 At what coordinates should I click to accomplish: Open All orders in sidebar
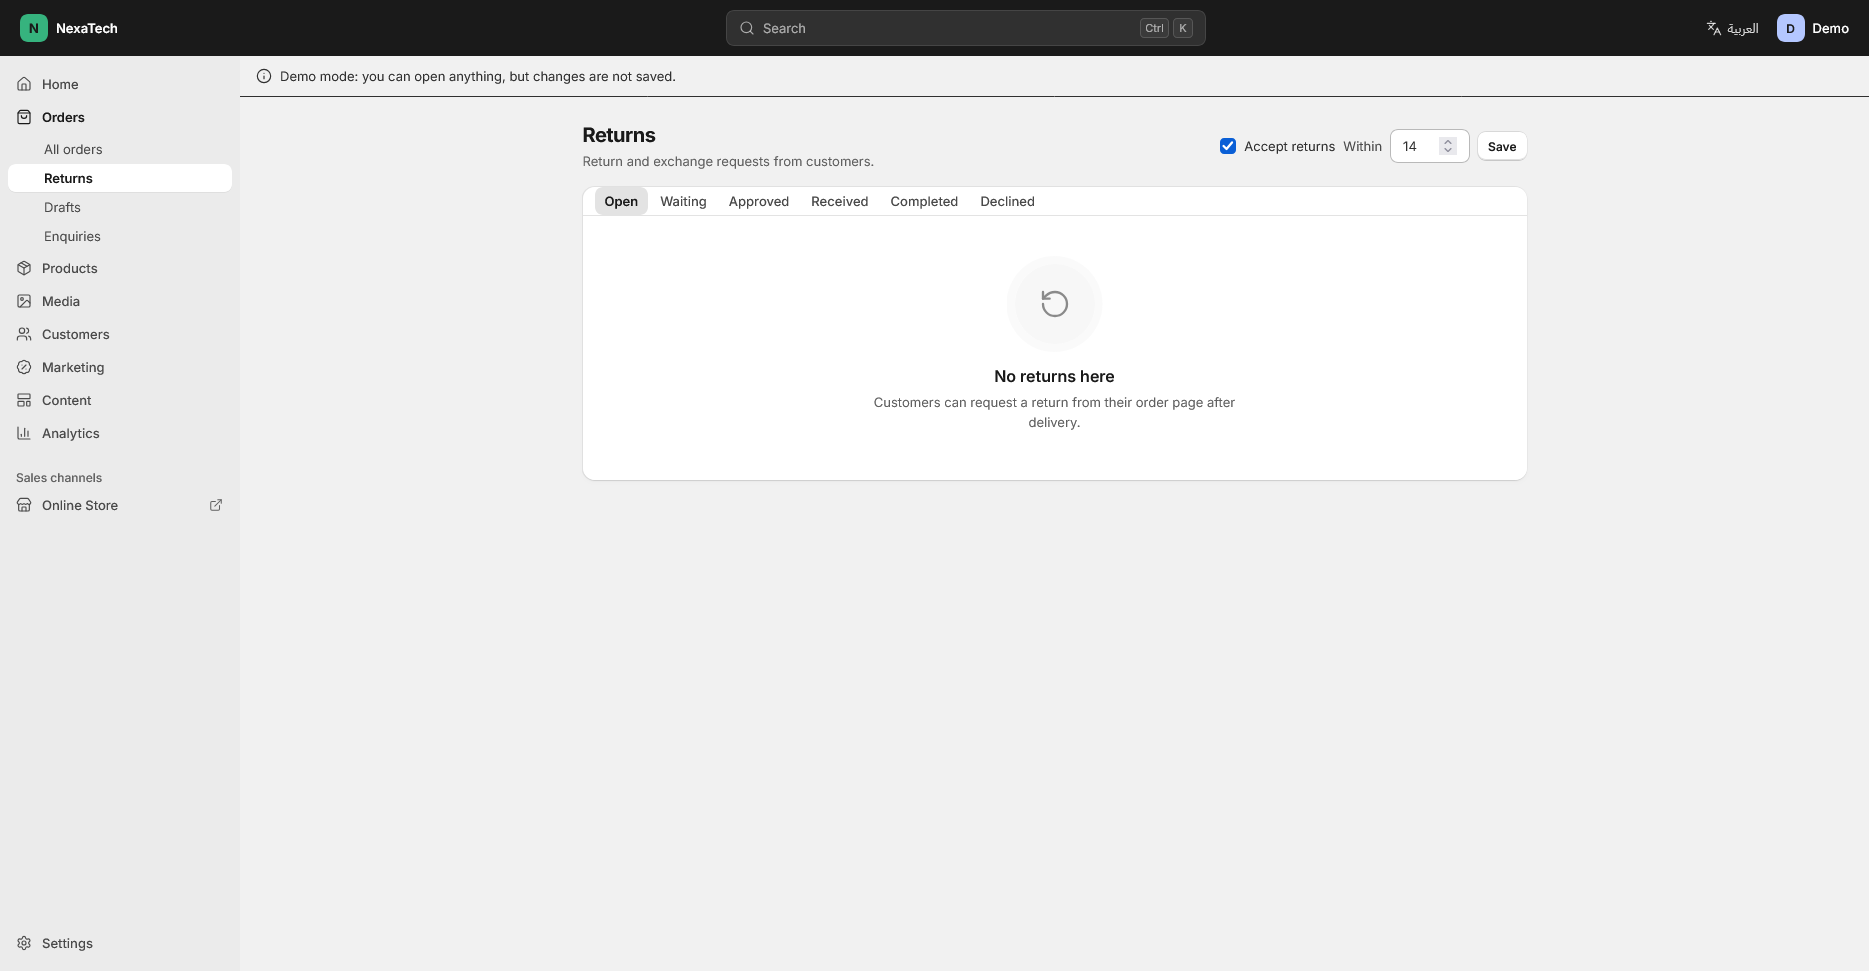120,149
